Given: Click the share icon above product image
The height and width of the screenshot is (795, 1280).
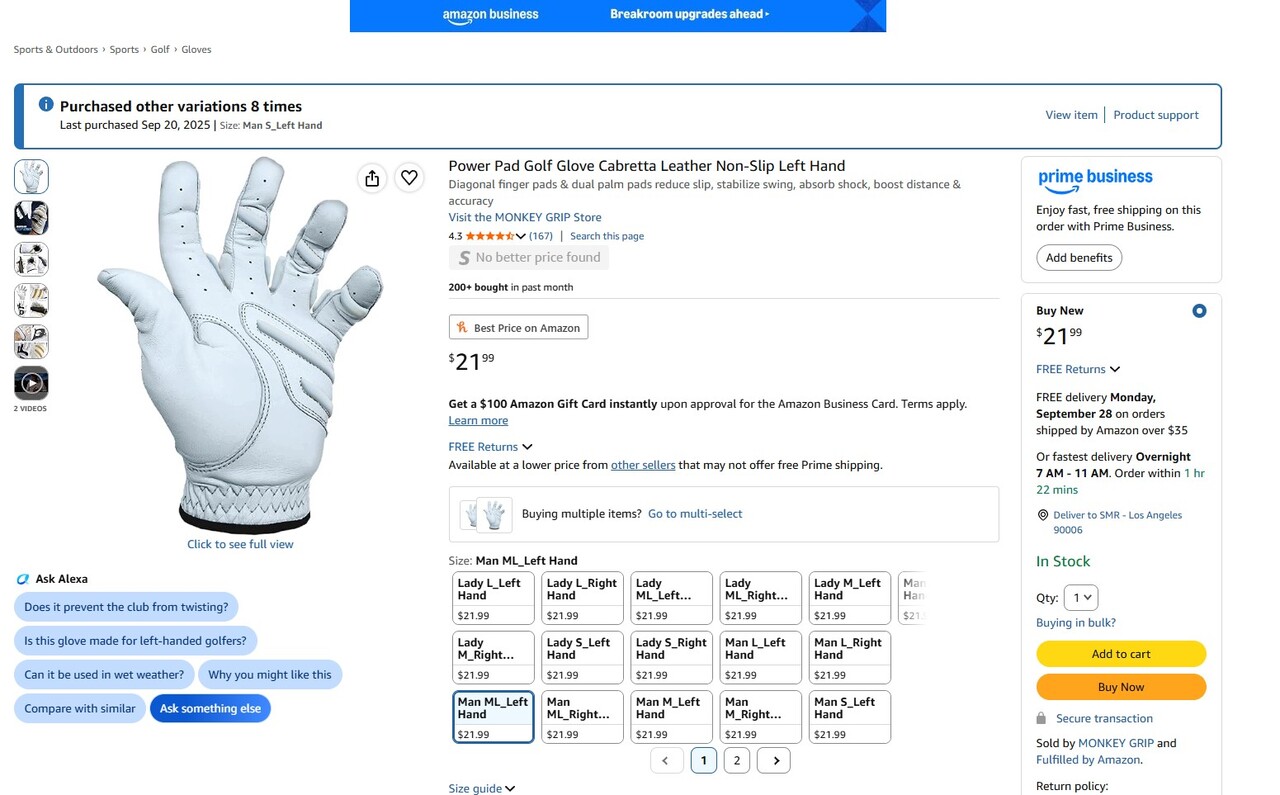Looking at the screenshot, I should click(x=372, y=178).
